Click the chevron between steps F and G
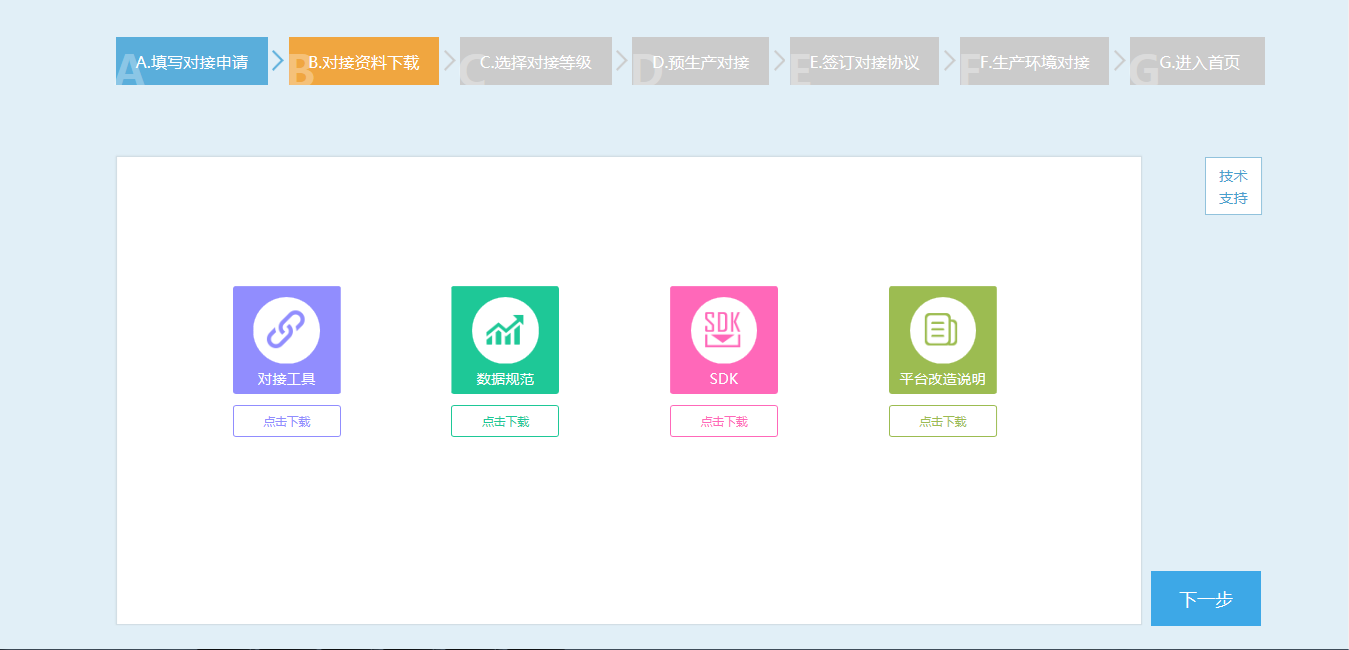 coord(1119,61)
